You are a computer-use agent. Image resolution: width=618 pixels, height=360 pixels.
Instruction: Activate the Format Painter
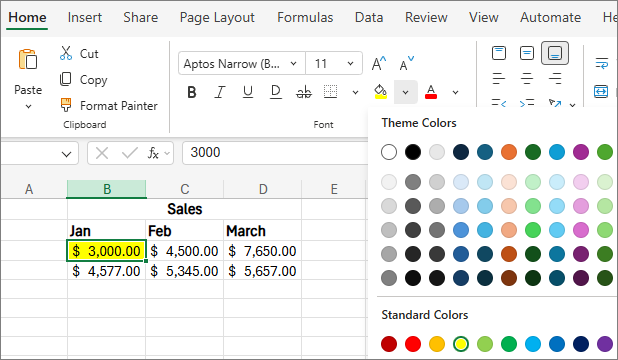click(x=66, y=105)
